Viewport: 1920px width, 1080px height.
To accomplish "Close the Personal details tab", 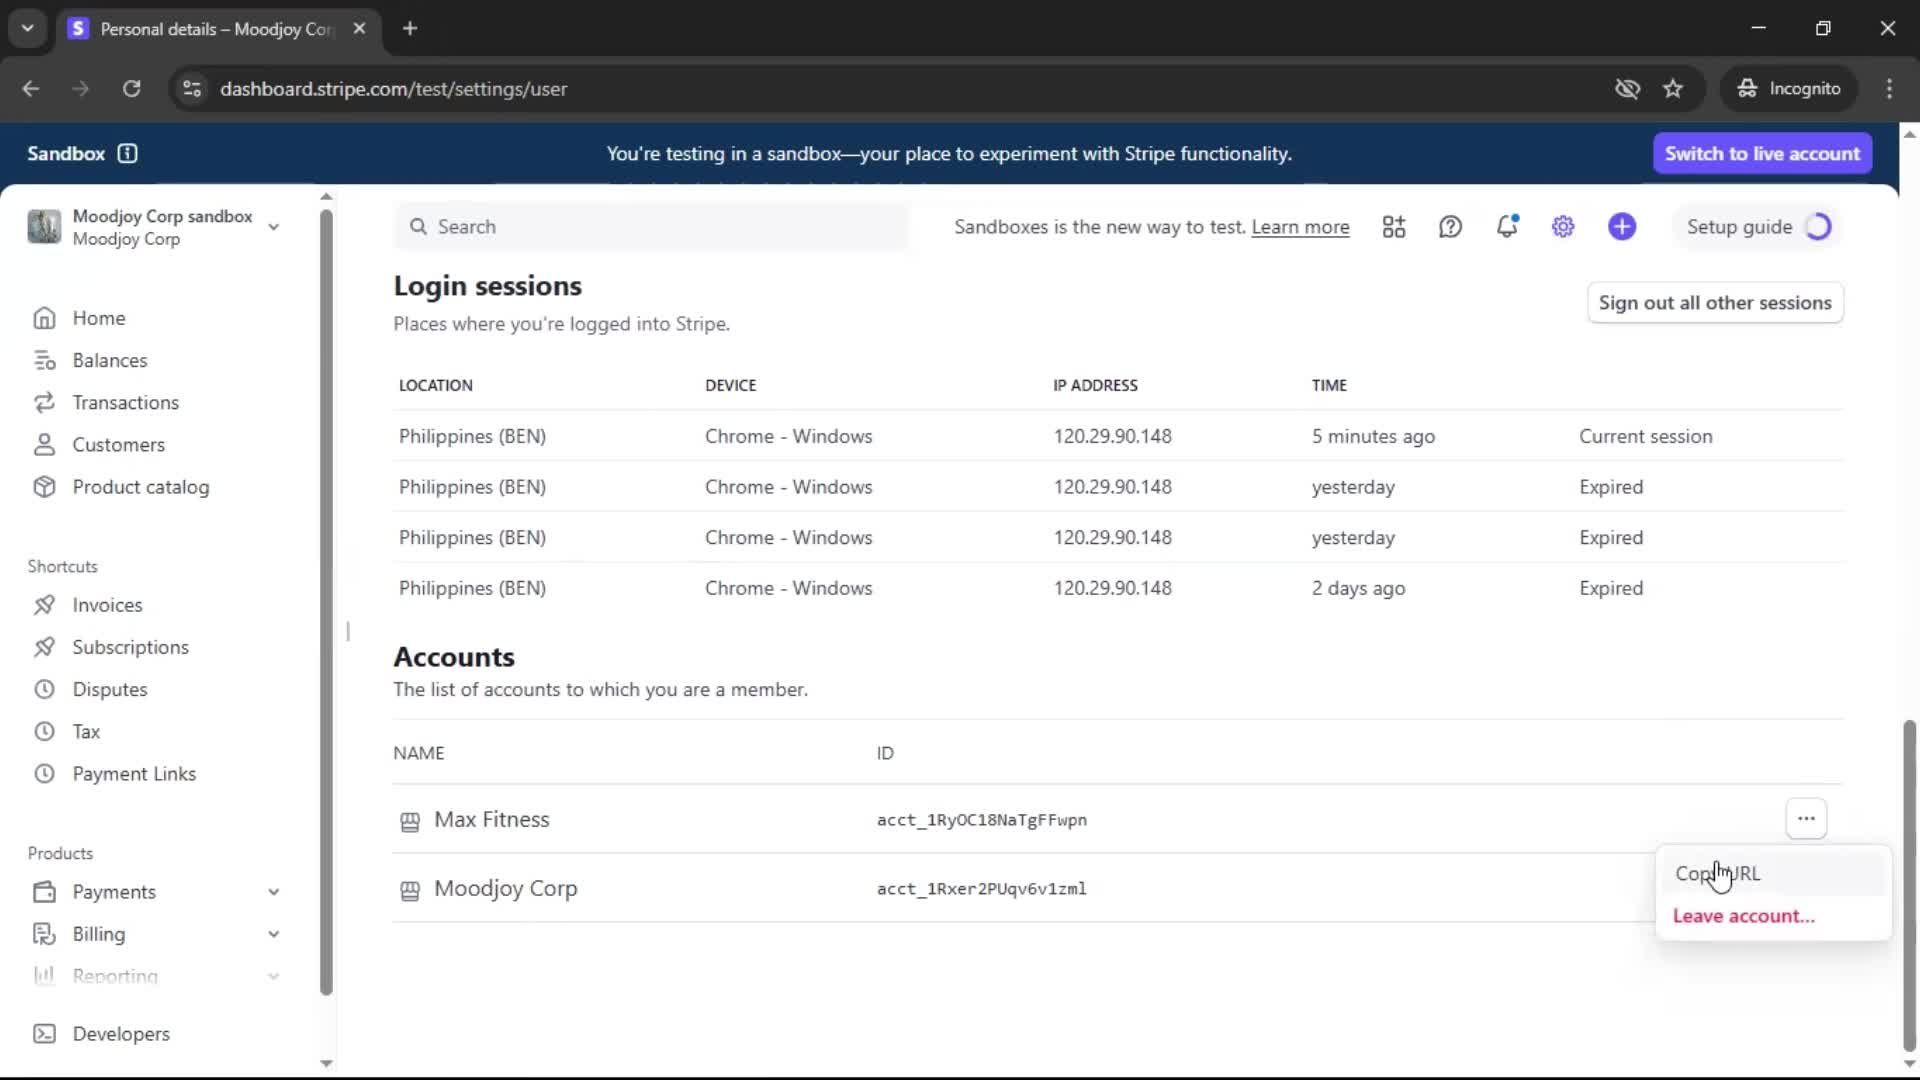I will coord(359,29).
